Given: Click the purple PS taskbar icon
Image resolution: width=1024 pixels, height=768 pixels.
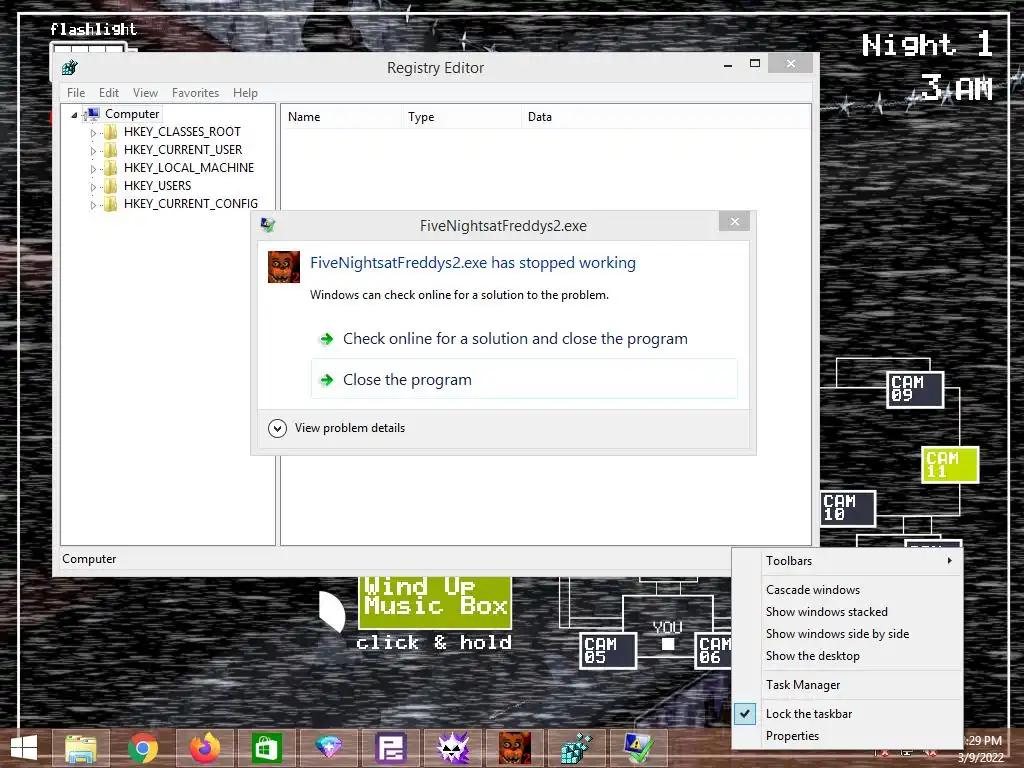Looking at the screenshot, I should 391,748.
